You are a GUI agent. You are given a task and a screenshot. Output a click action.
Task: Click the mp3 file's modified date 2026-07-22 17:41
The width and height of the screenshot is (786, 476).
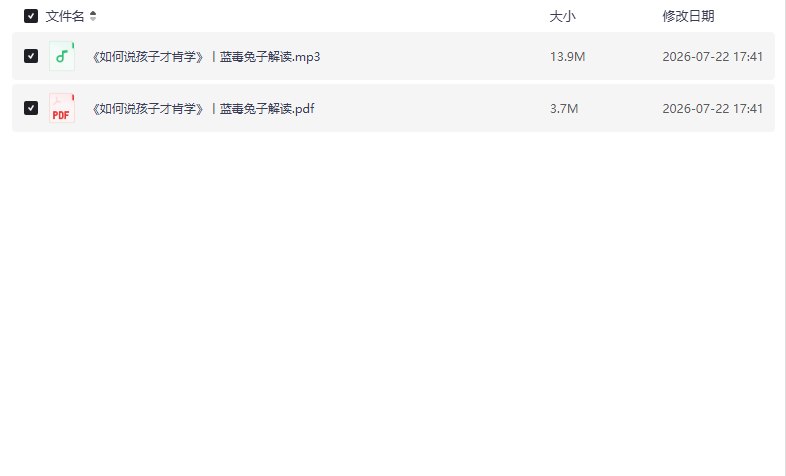coord(713,57)
